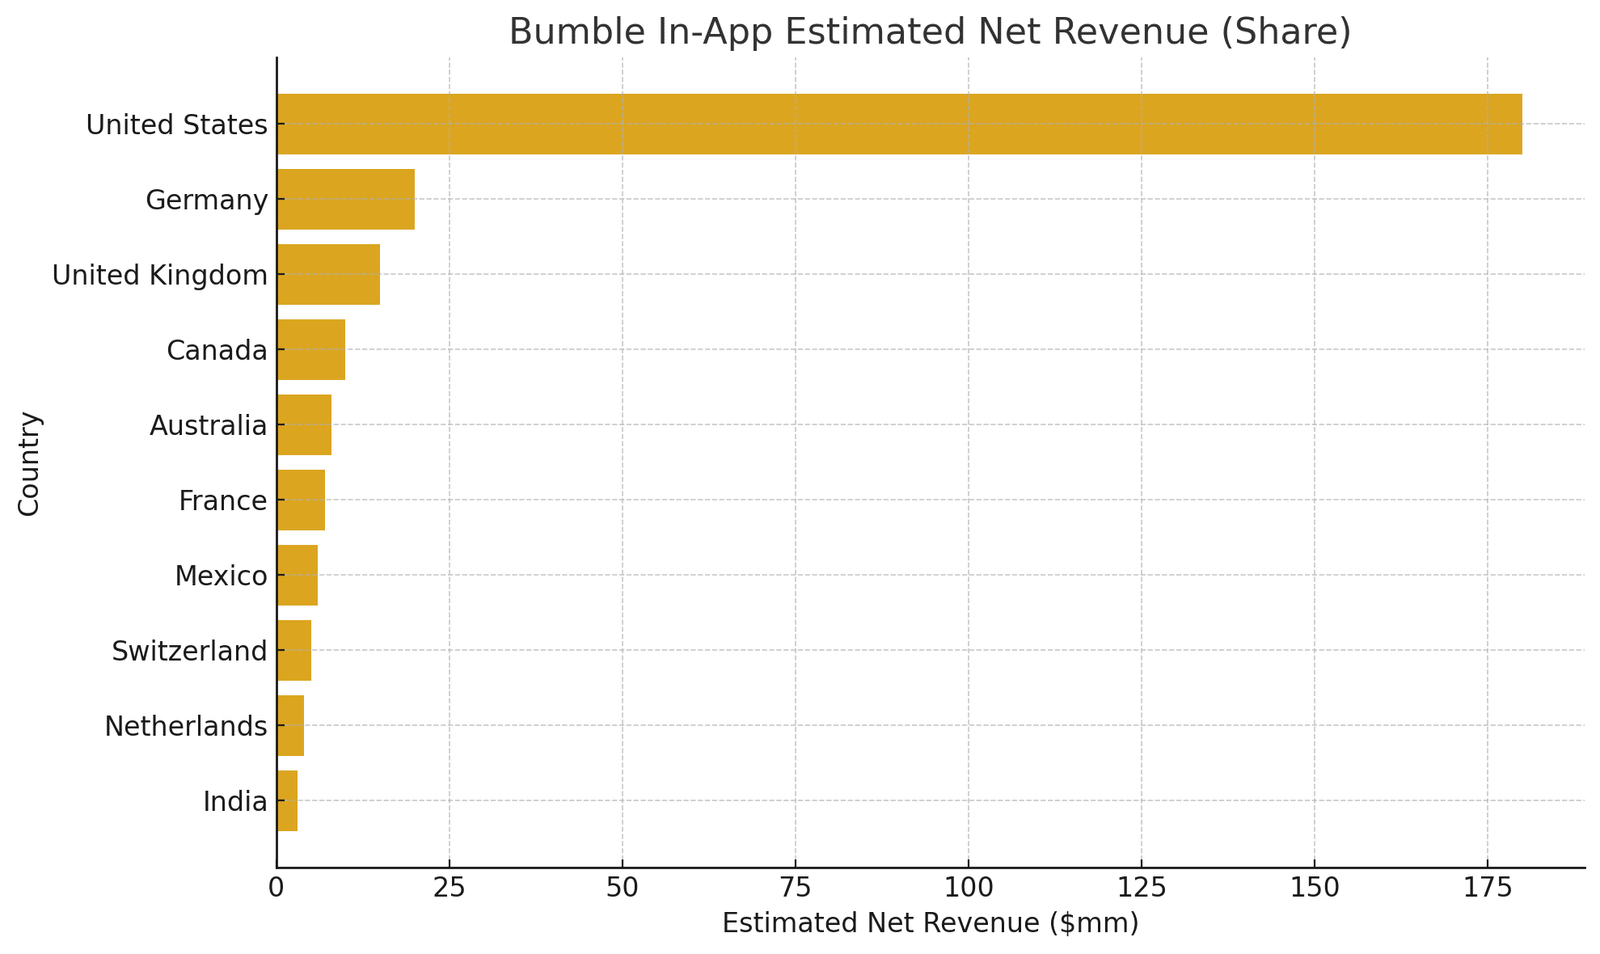This screenshot has width=1600, height=954.
Task: Click the Switzerland revenue bar
Action: click(294, 650)
